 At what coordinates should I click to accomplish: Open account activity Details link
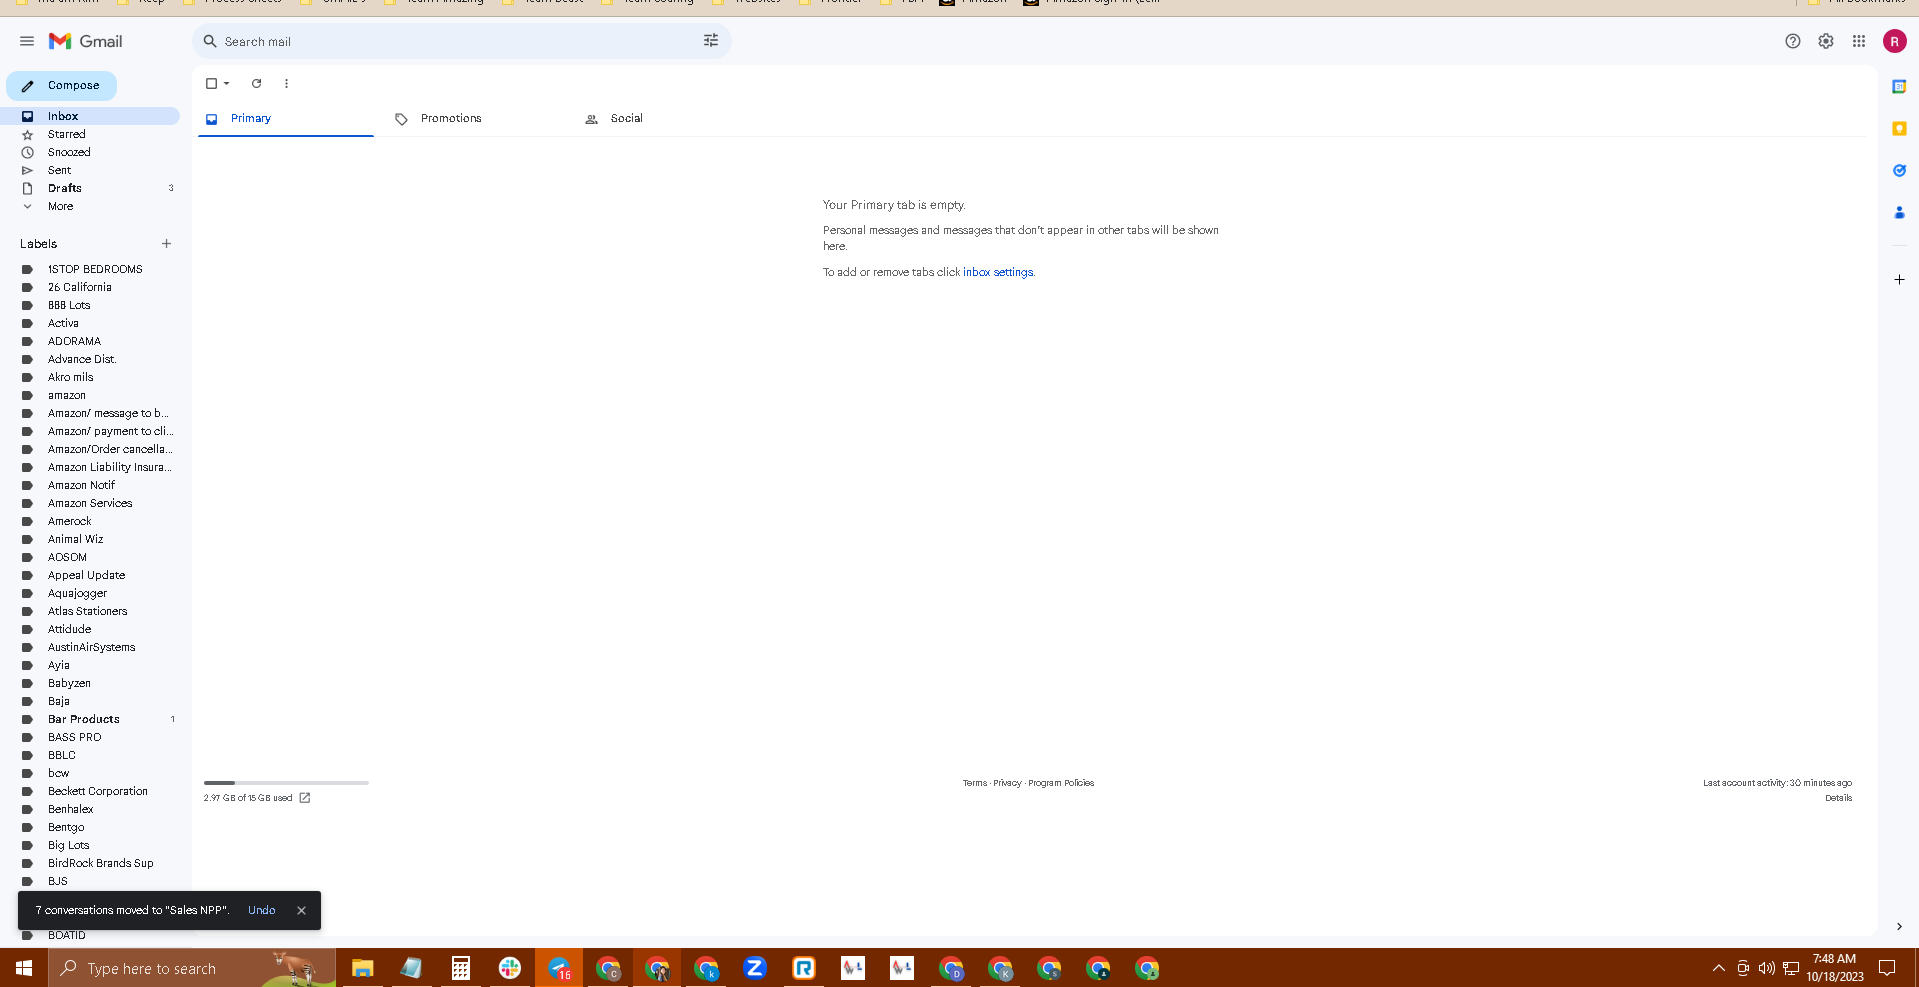(1838, 798)
